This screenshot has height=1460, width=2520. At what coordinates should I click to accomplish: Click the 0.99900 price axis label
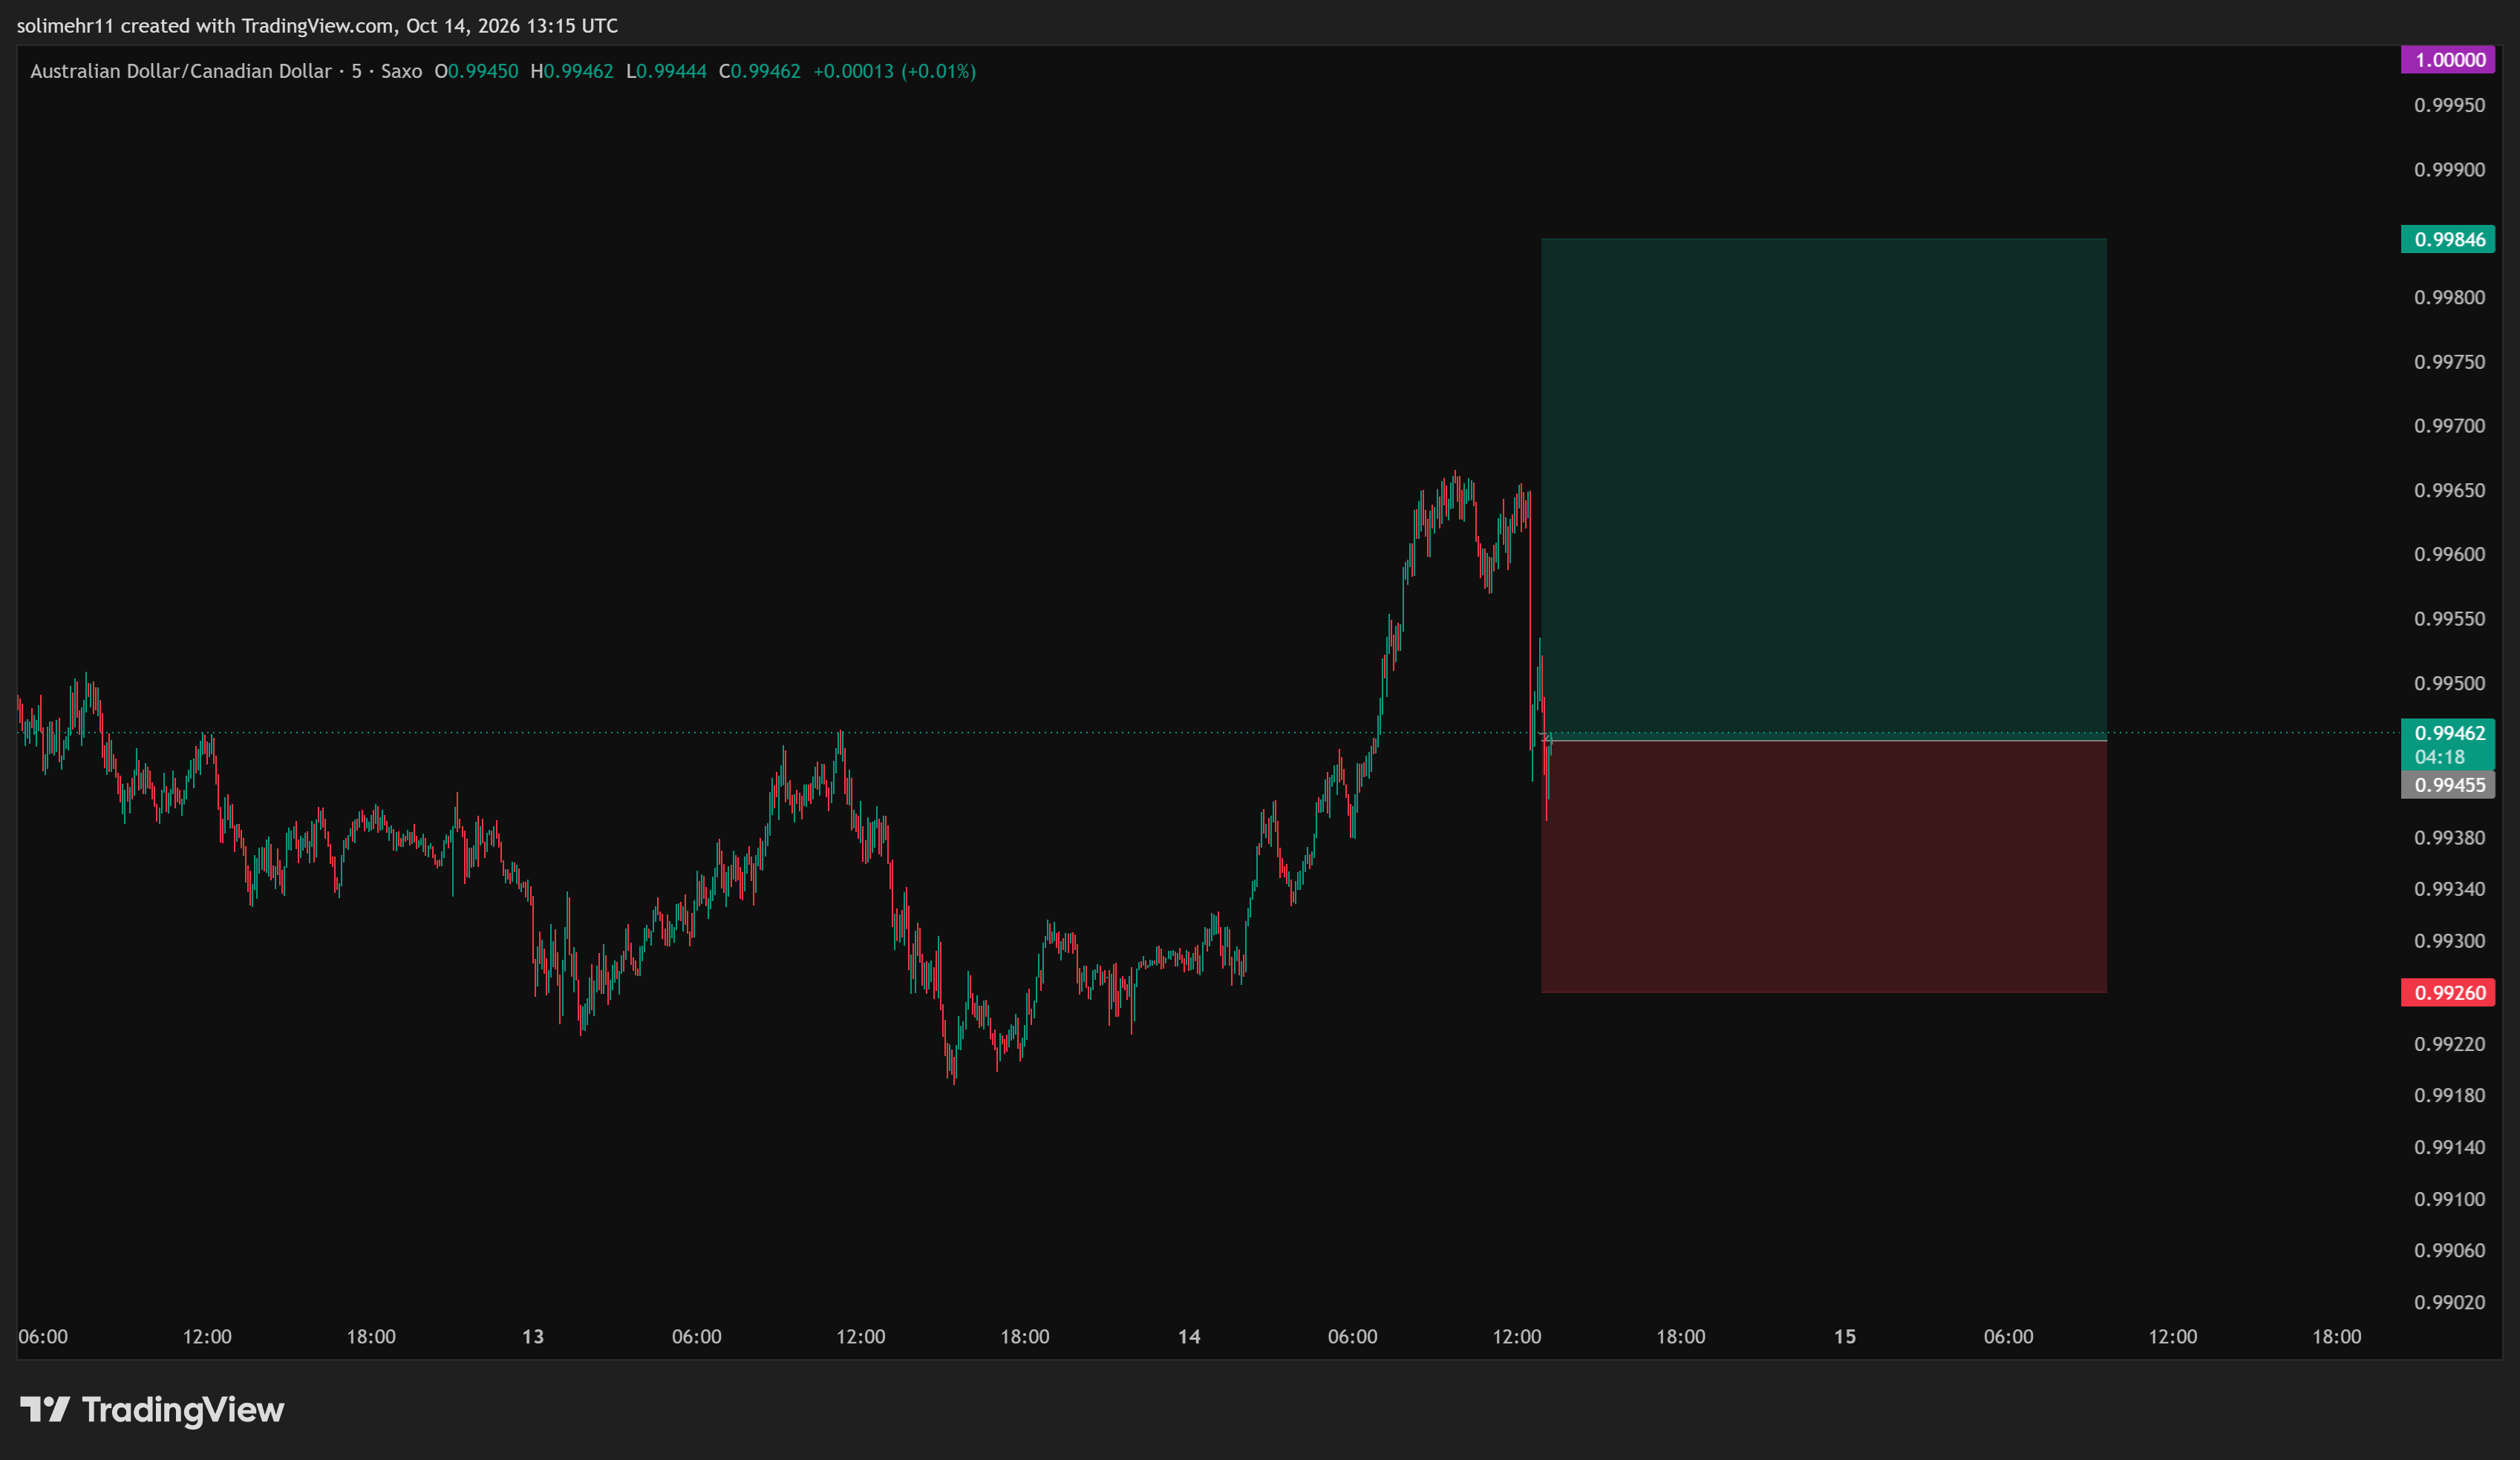click(x=2449, y=170)
